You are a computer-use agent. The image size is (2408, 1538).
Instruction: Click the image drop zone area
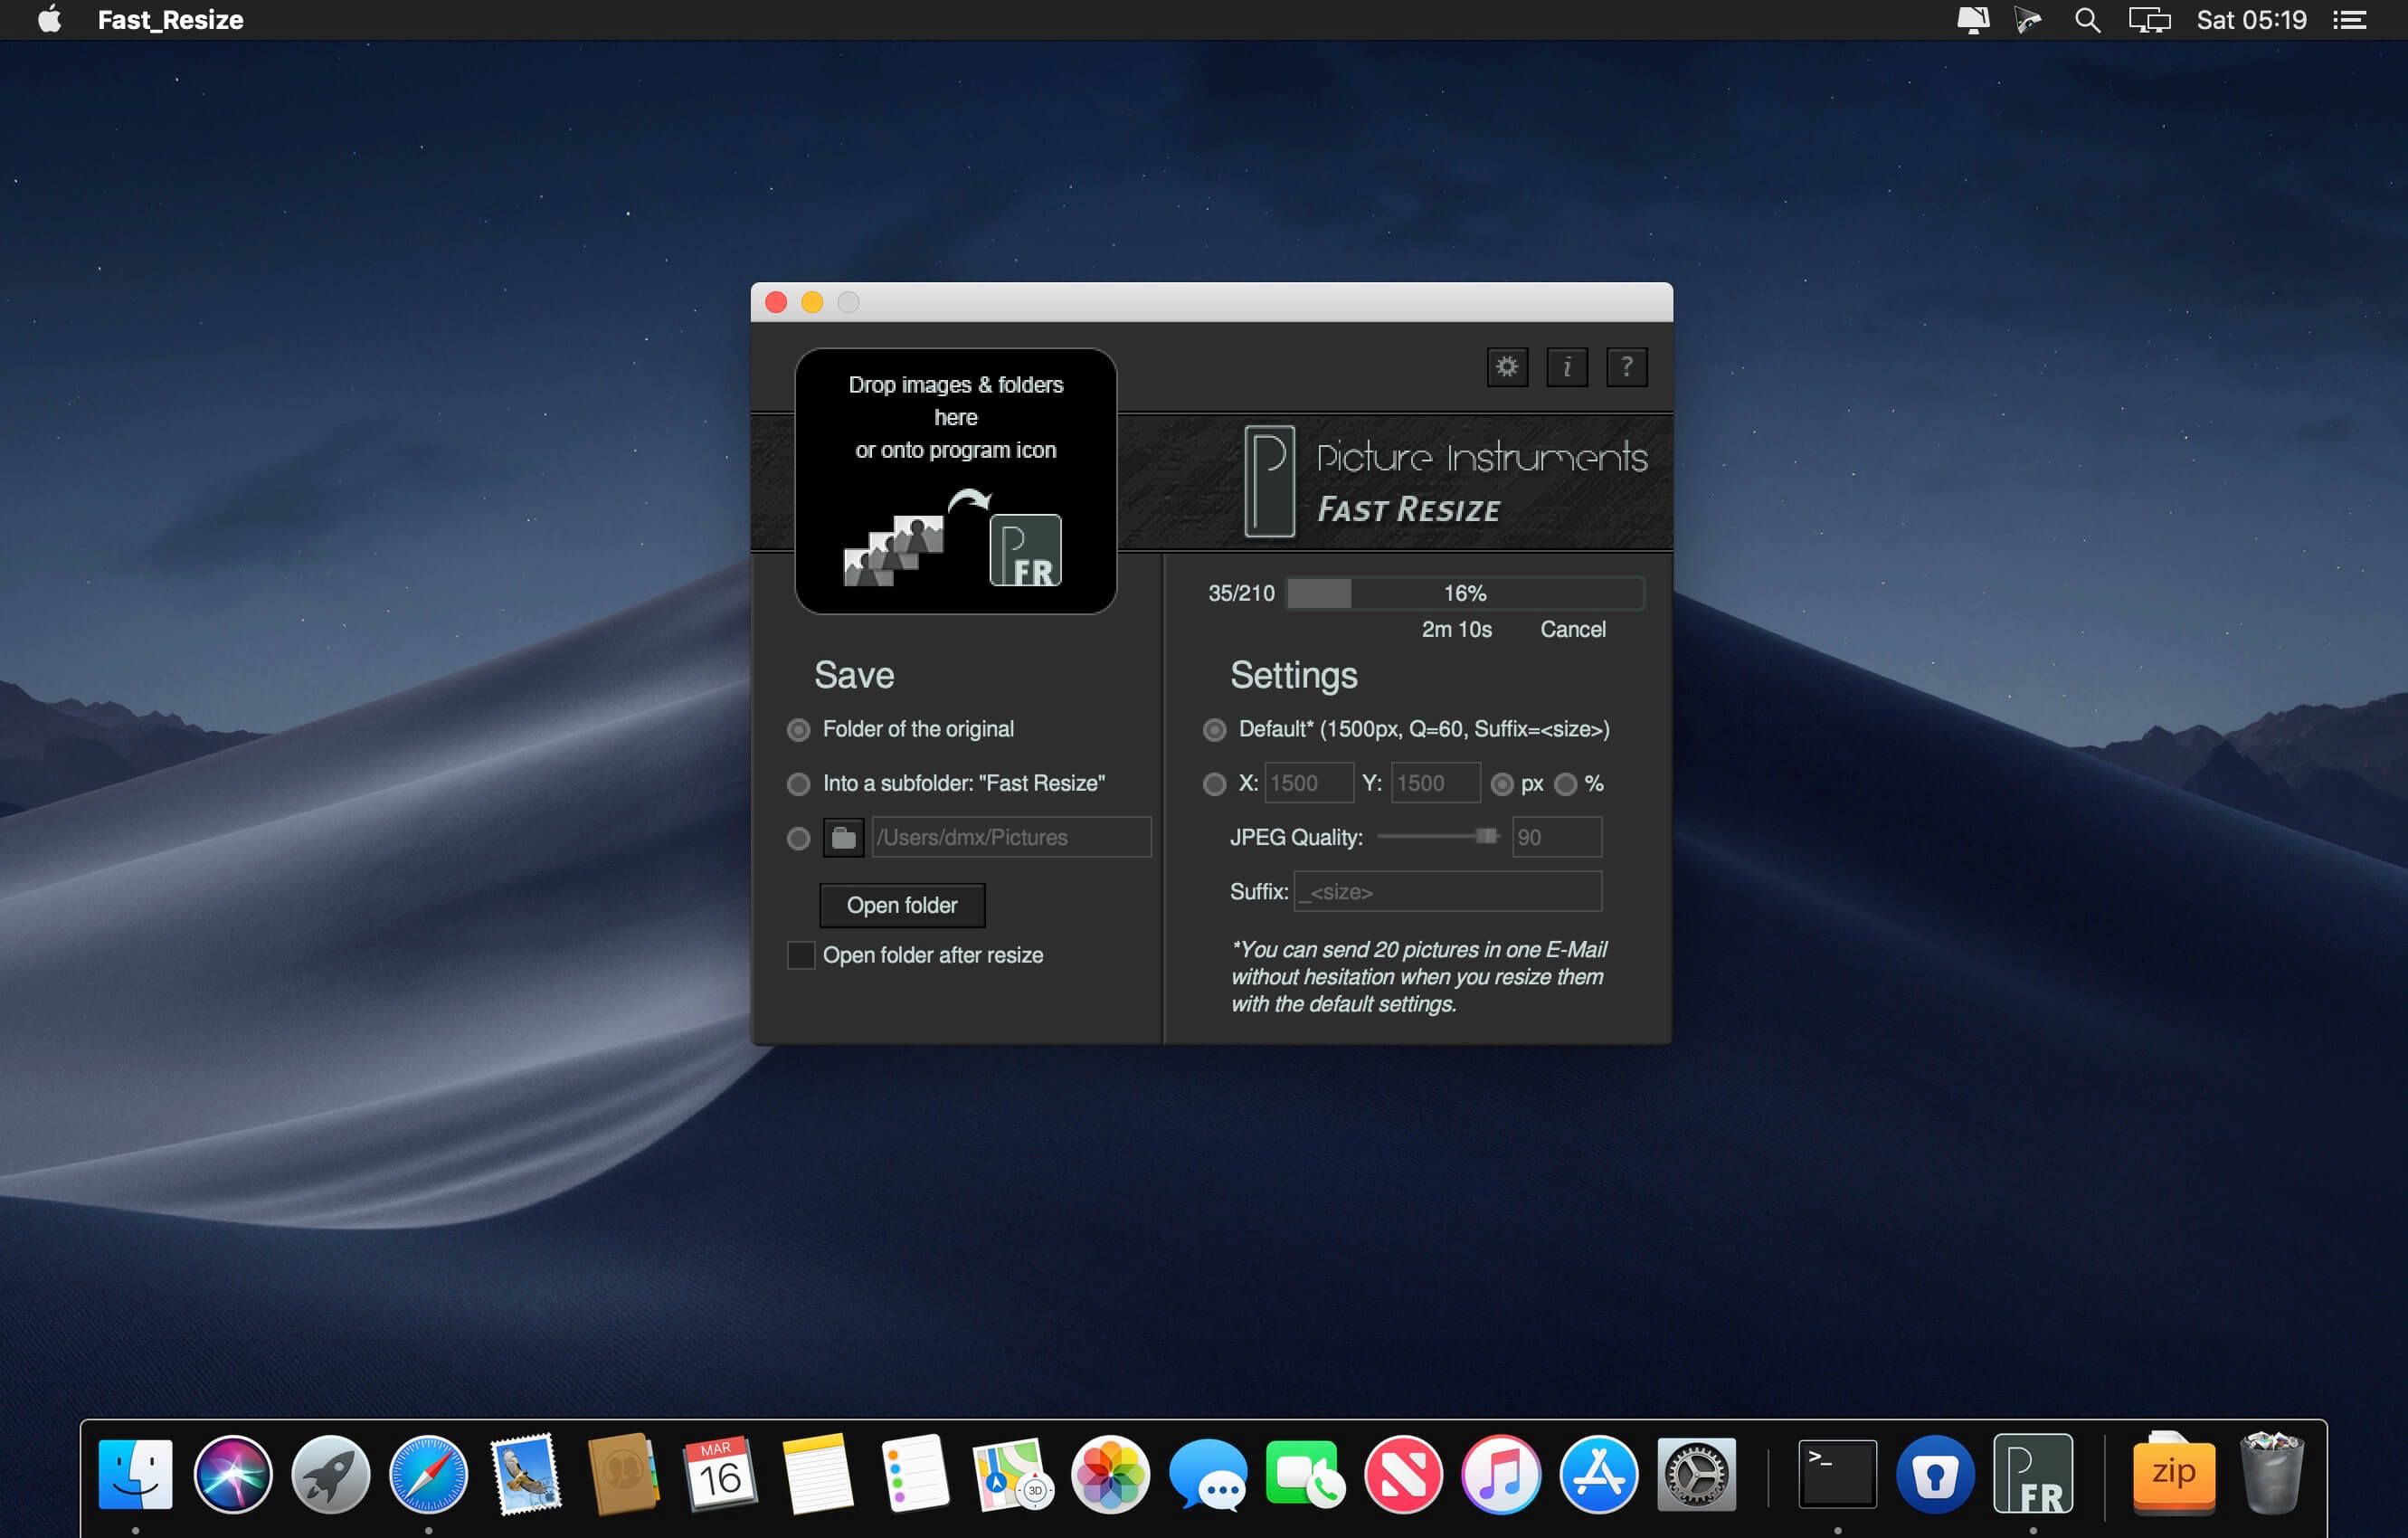(955, 481)
